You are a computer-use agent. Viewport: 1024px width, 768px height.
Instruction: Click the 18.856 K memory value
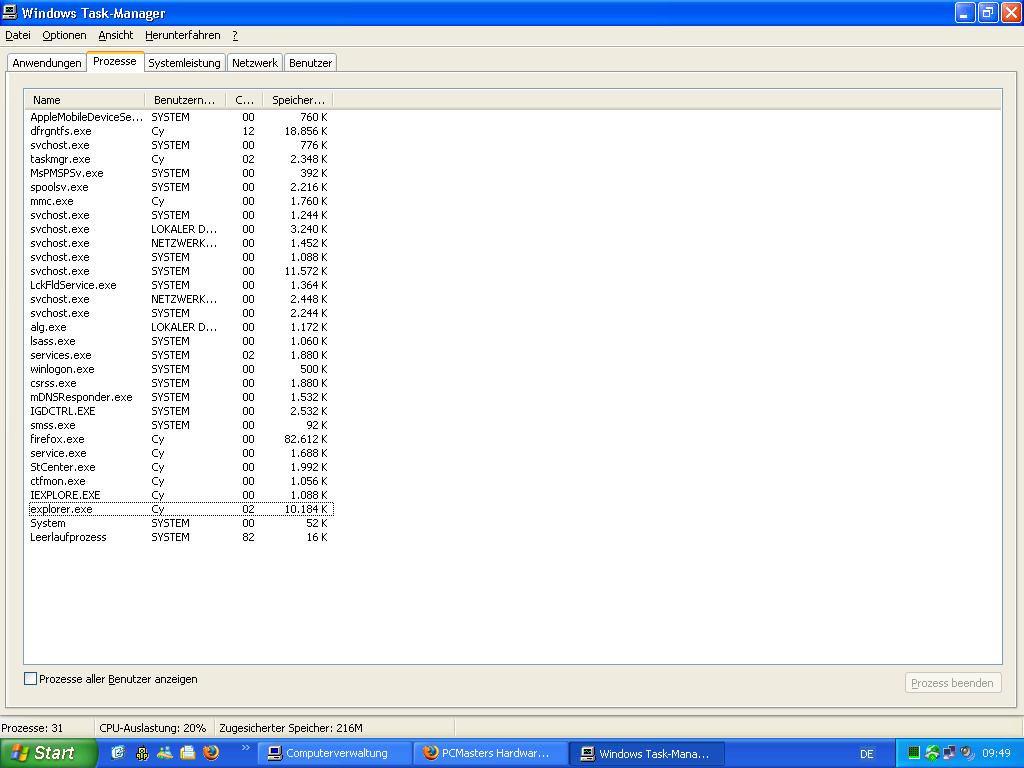306,131
